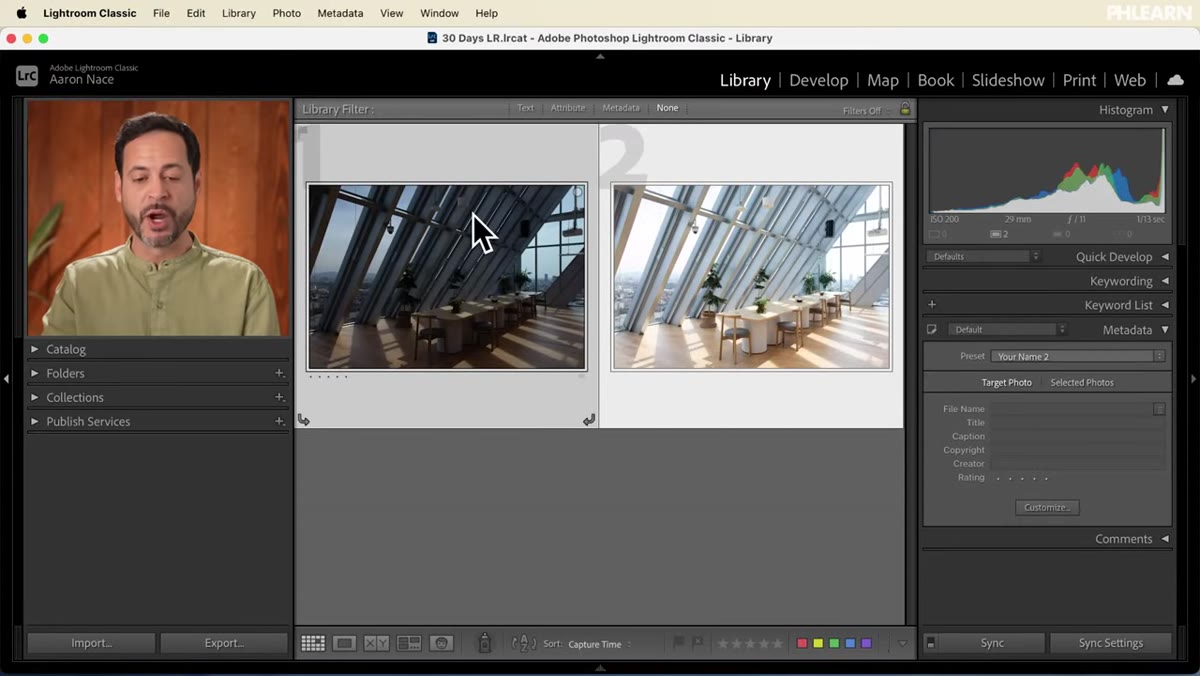Open the Develop module
This screenshot has width=1200, height=676.
[x=818, y=80]
